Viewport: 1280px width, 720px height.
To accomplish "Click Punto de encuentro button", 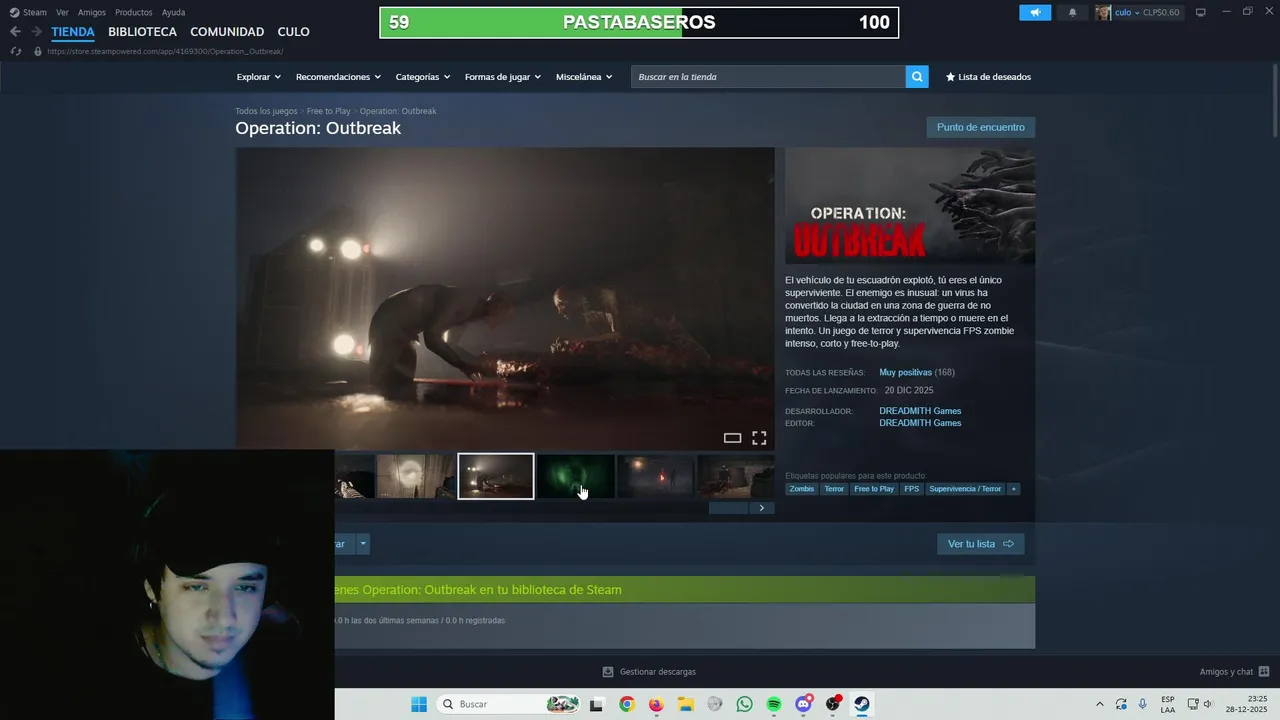I will click(x=981, y=127).
